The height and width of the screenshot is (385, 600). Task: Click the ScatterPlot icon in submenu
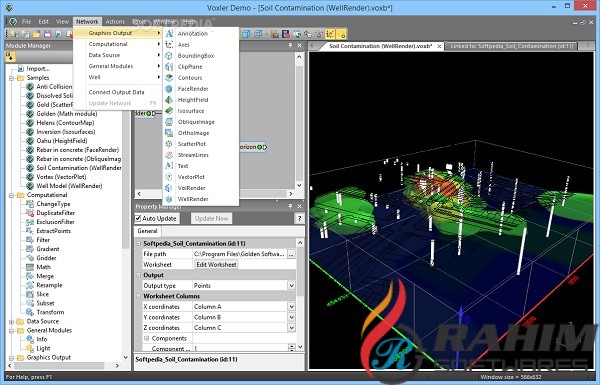pos(169,144)
